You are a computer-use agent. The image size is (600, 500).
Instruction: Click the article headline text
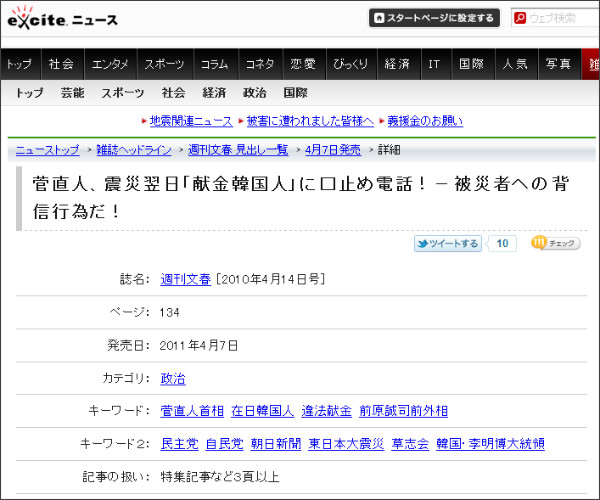pos(301,197)
